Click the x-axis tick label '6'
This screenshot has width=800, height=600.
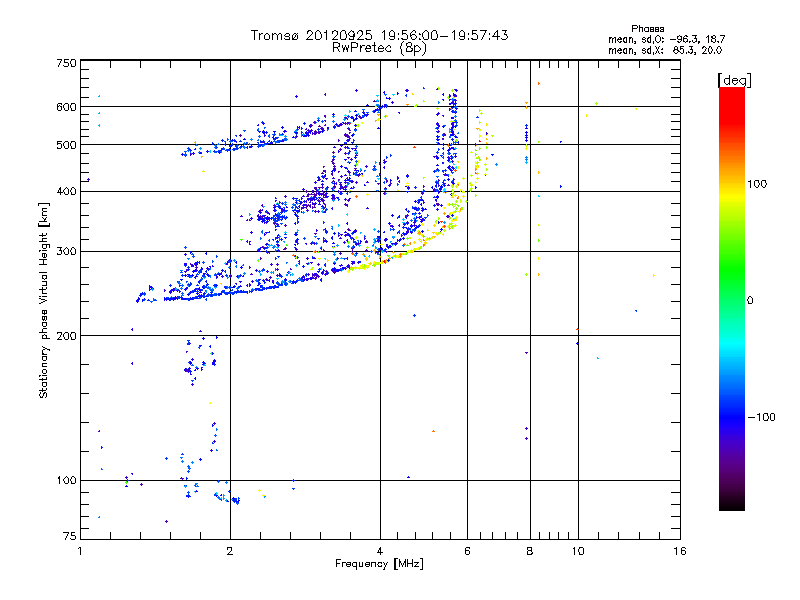click(467, 551)
